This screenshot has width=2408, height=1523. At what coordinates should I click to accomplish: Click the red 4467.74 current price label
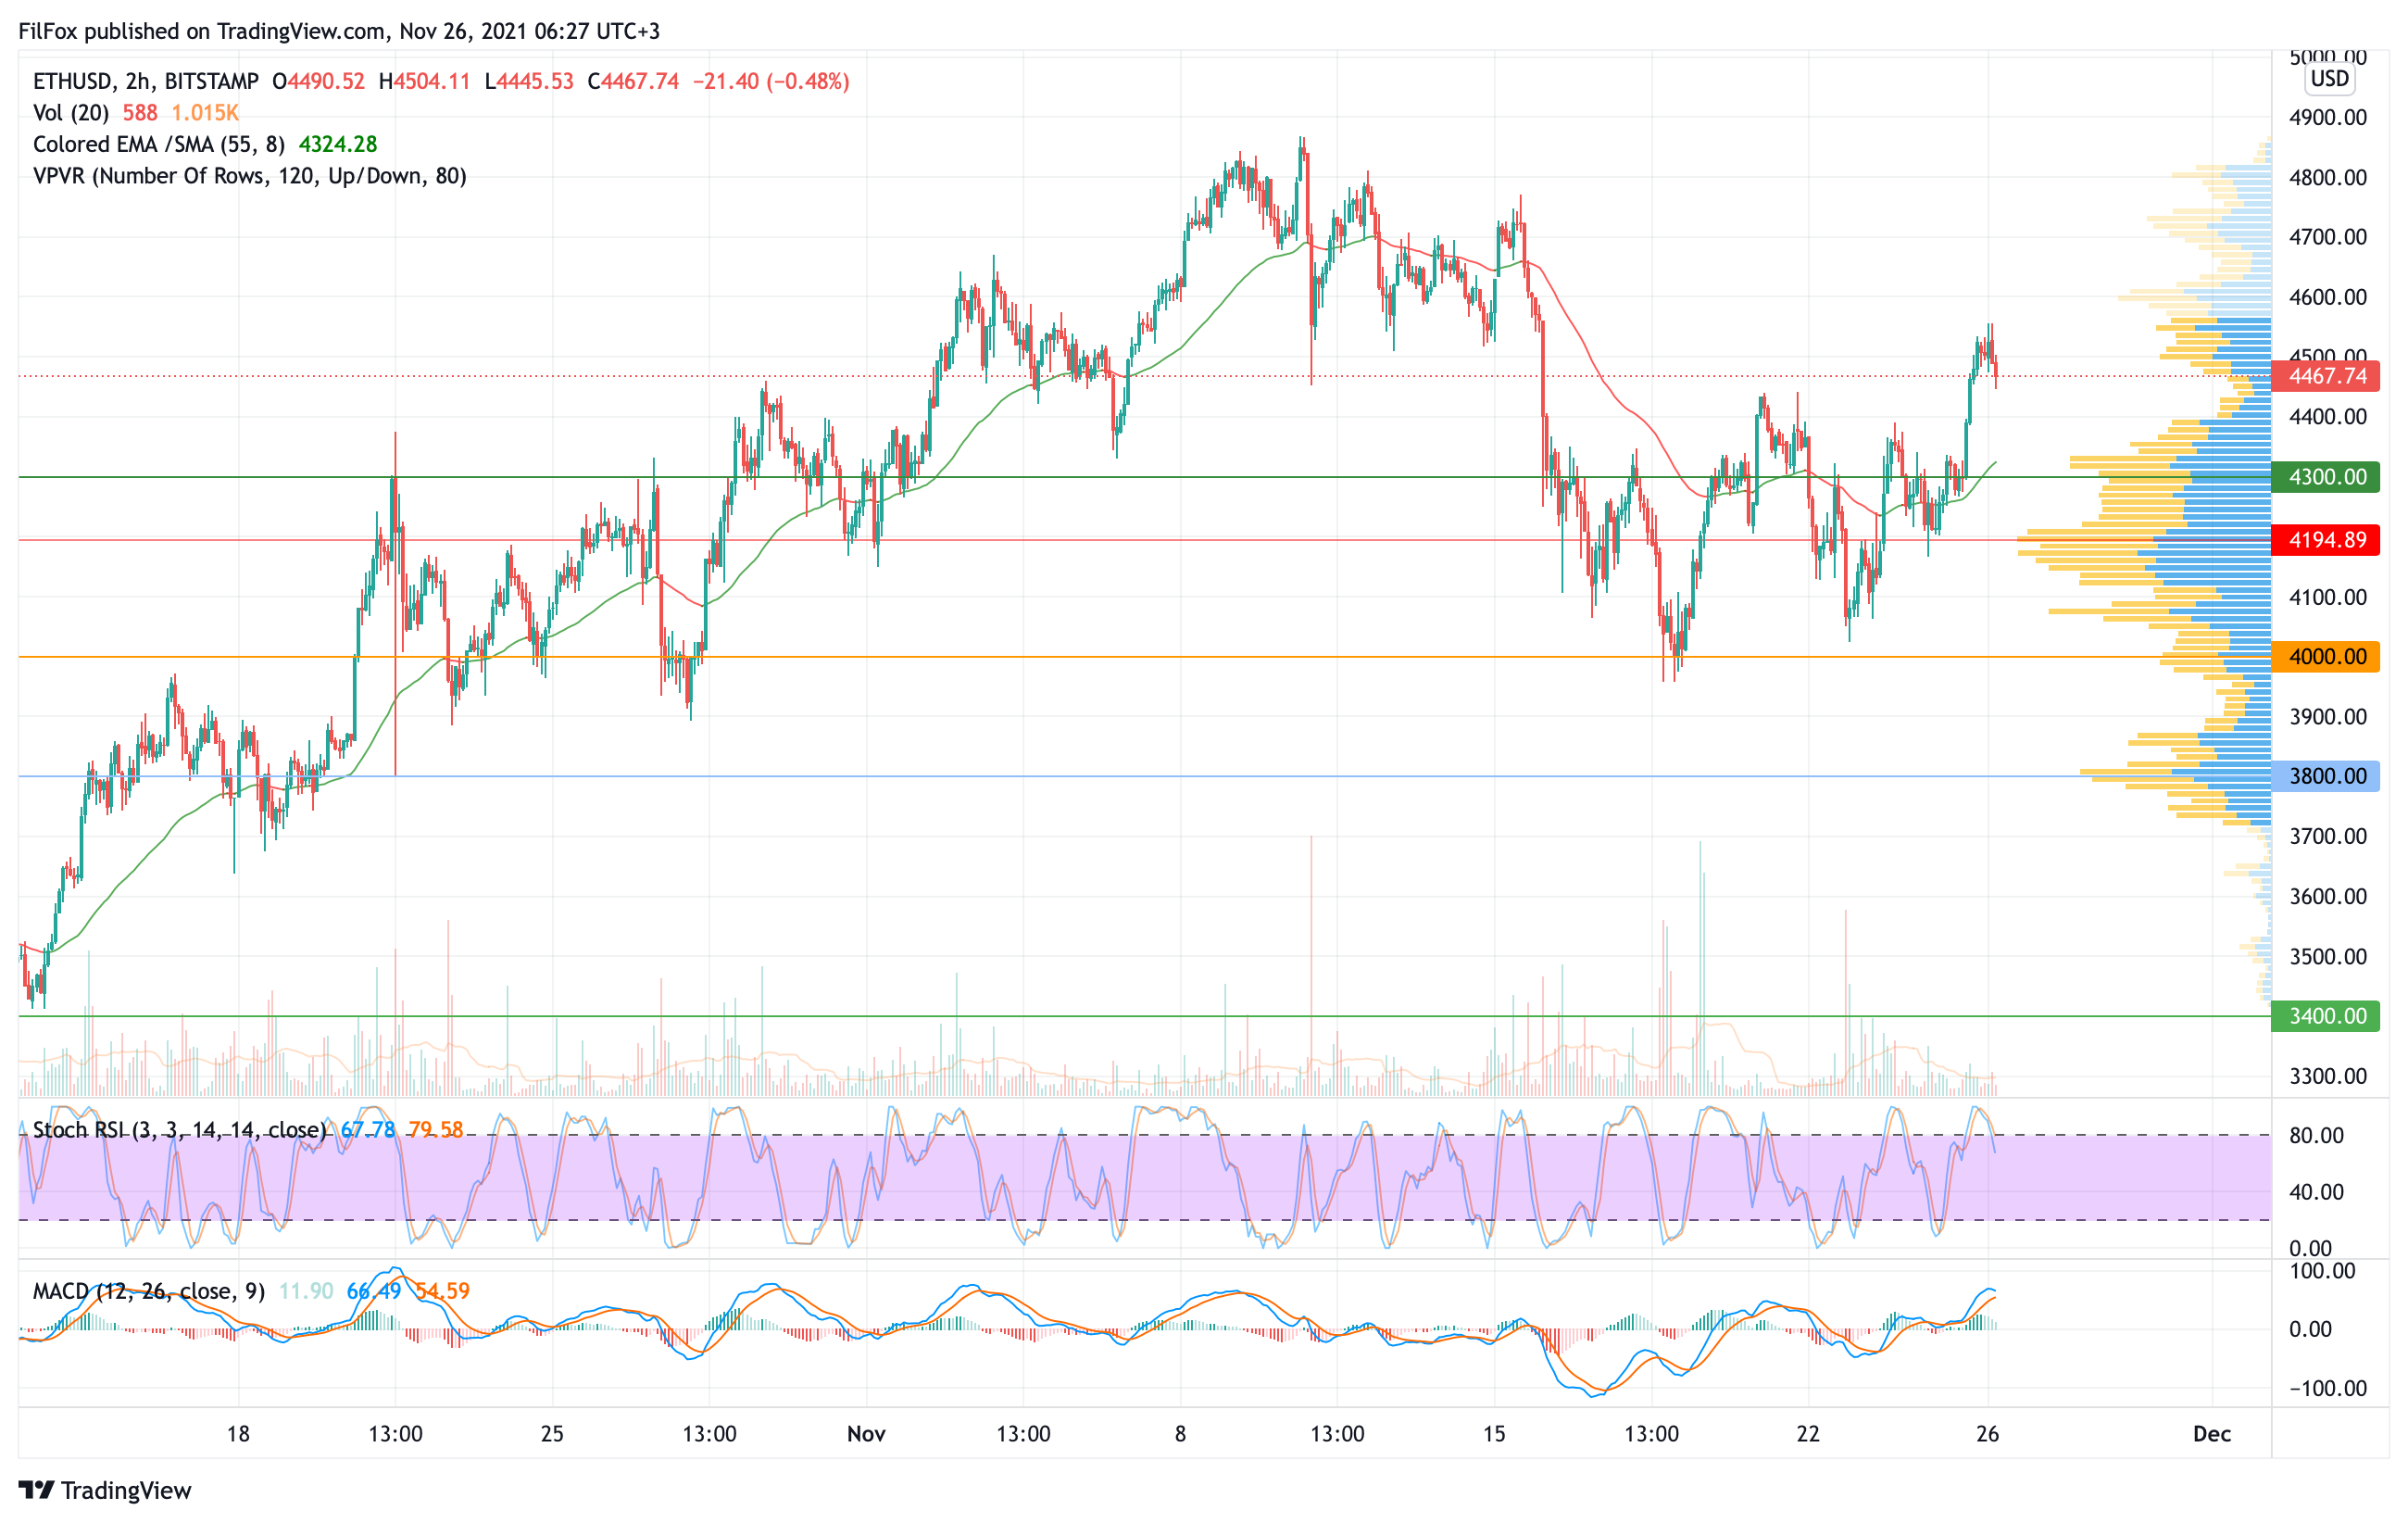click(2326, 376)
